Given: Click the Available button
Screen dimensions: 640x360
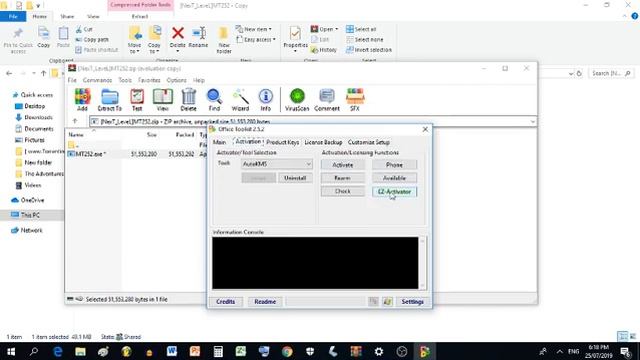Looking at the screenshot, I should 394,178.
